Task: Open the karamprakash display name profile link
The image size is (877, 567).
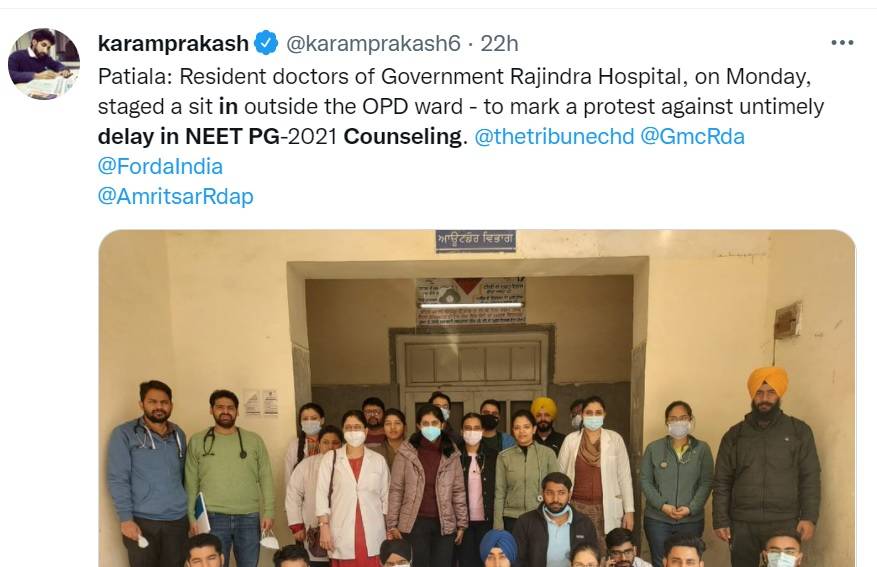Action: click(x=173, y=43)
